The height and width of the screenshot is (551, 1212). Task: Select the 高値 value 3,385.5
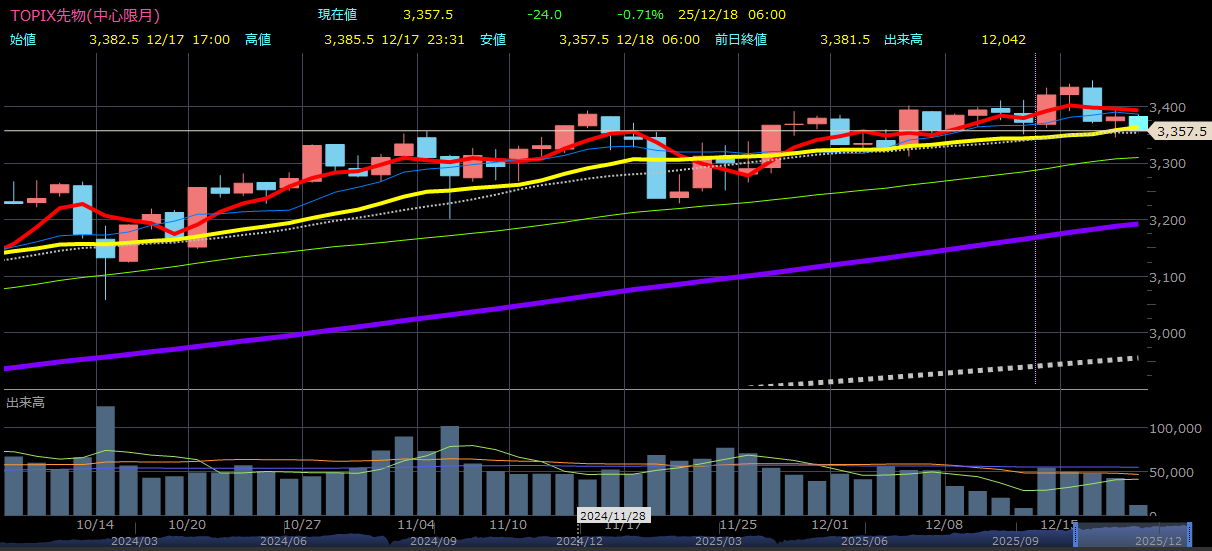(349, 40)
